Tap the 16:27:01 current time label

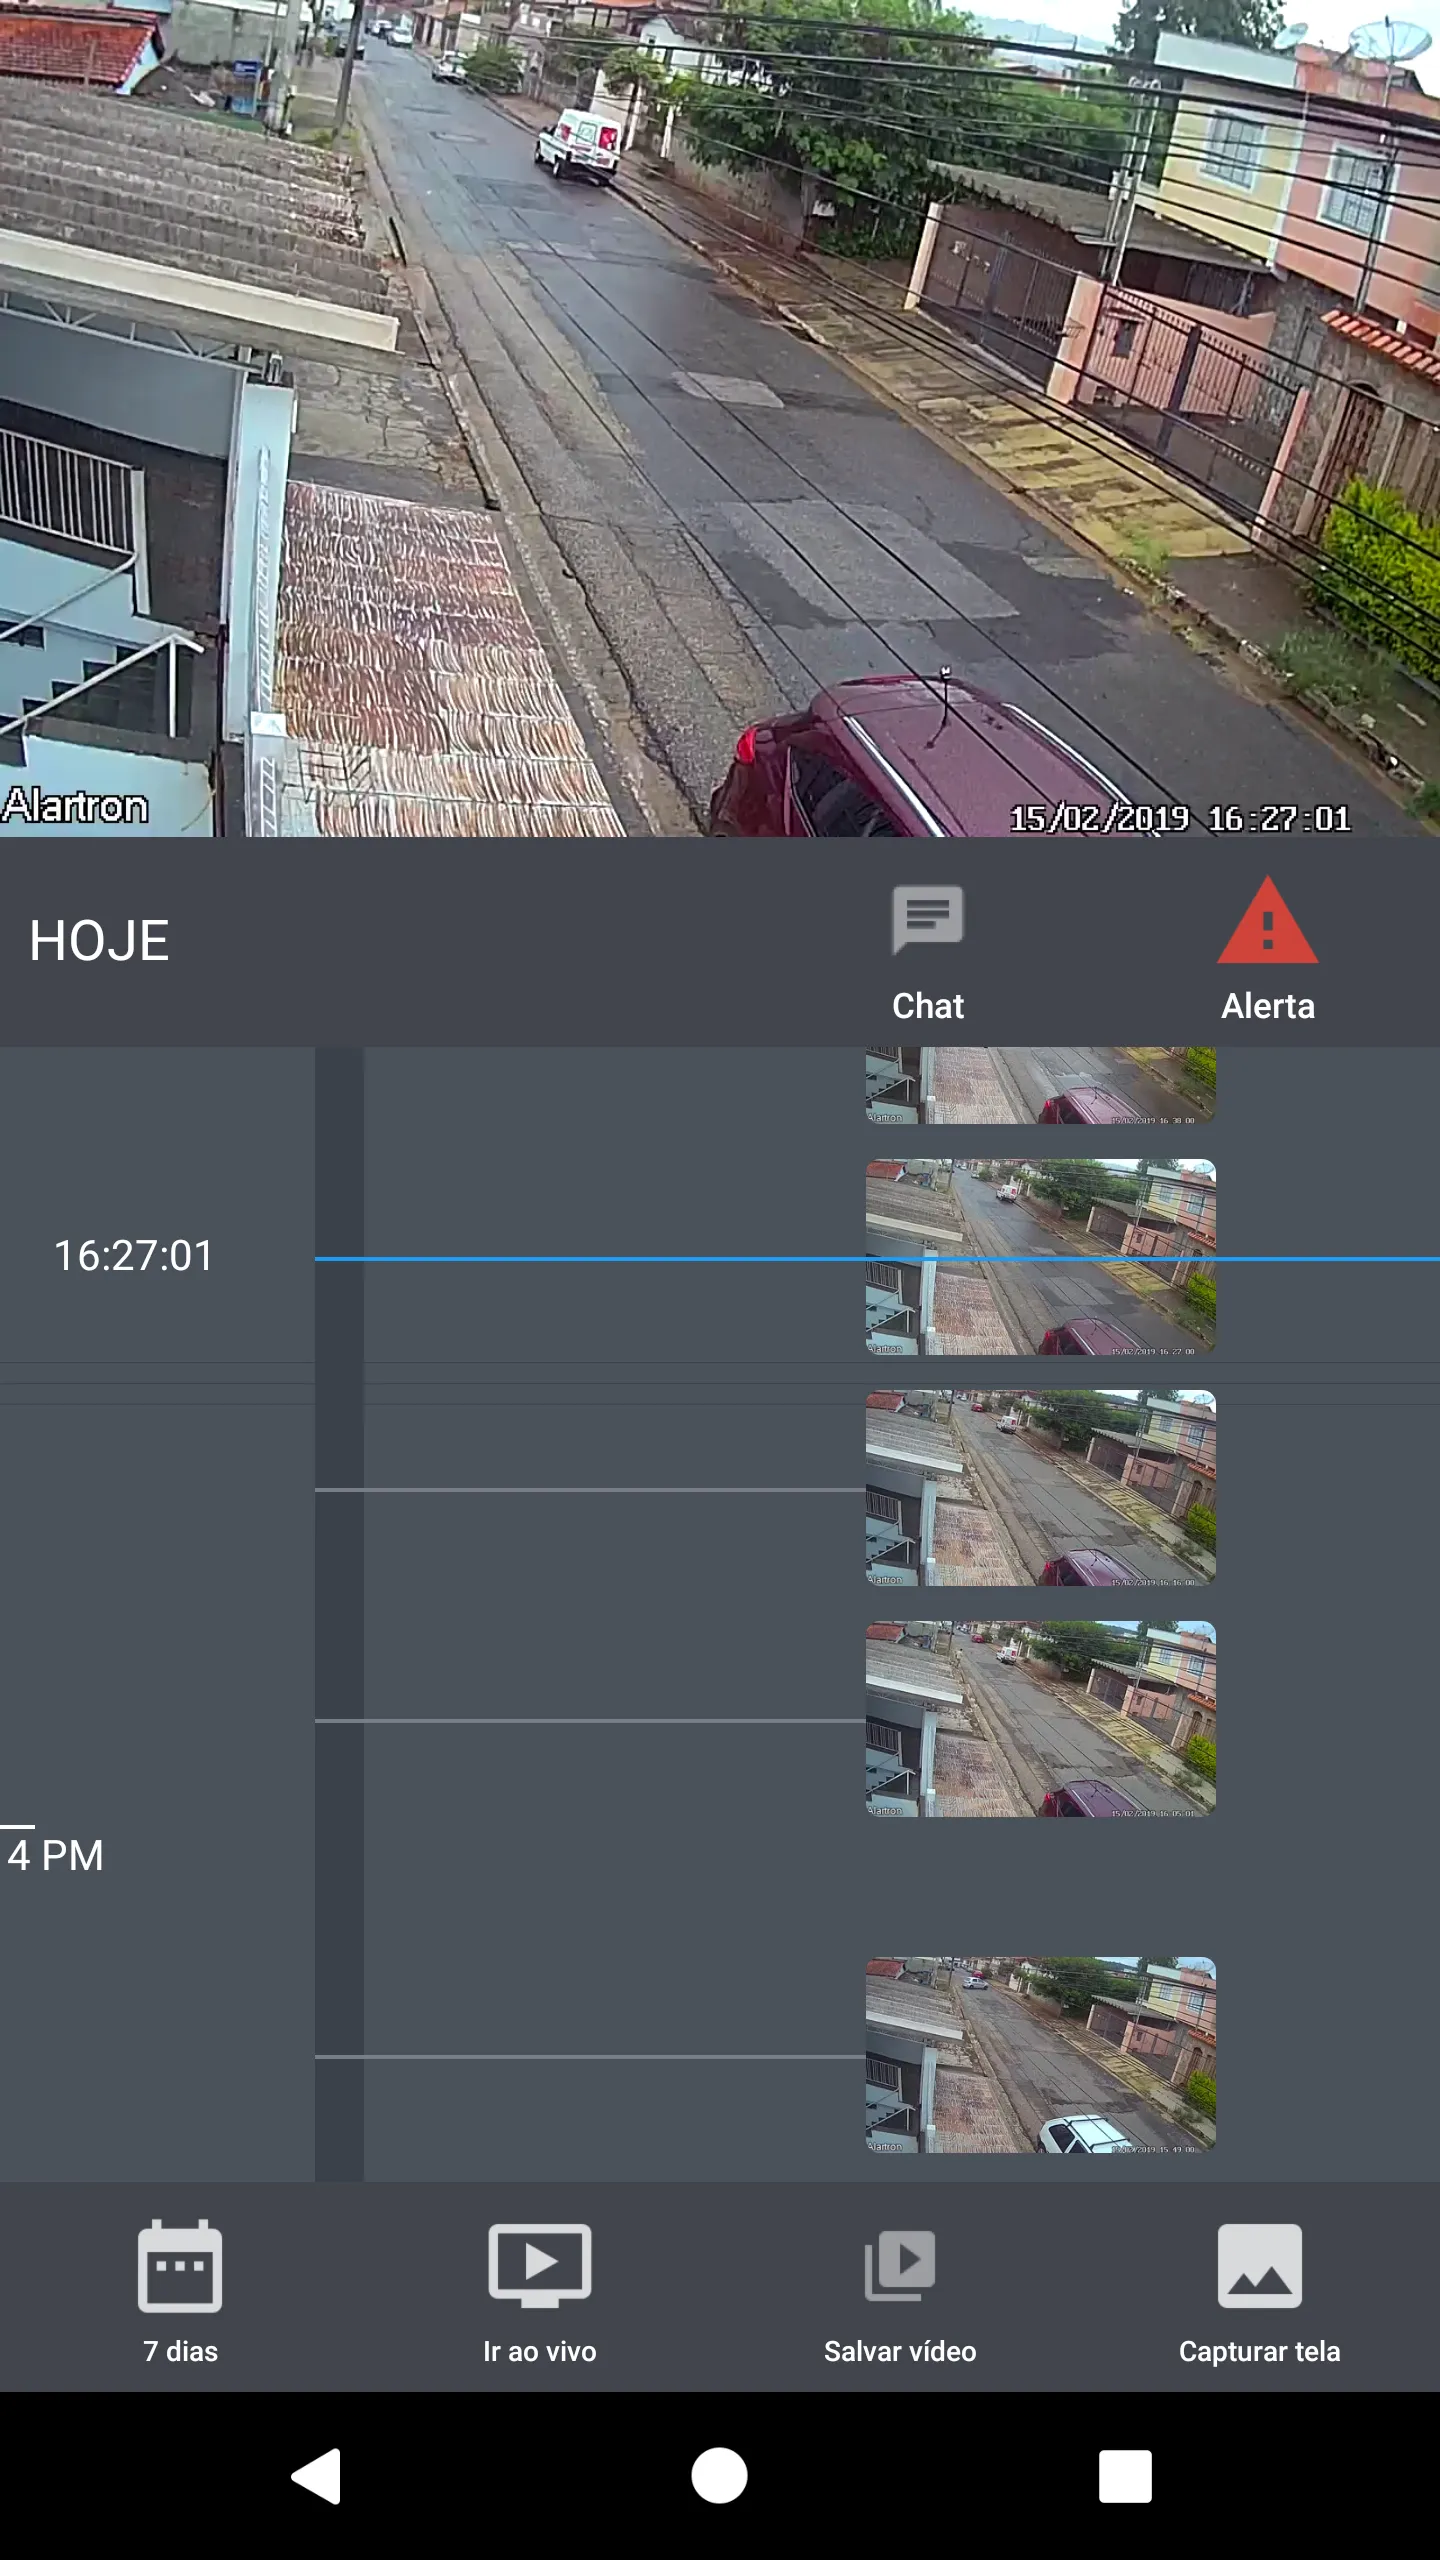[134, 1256]
